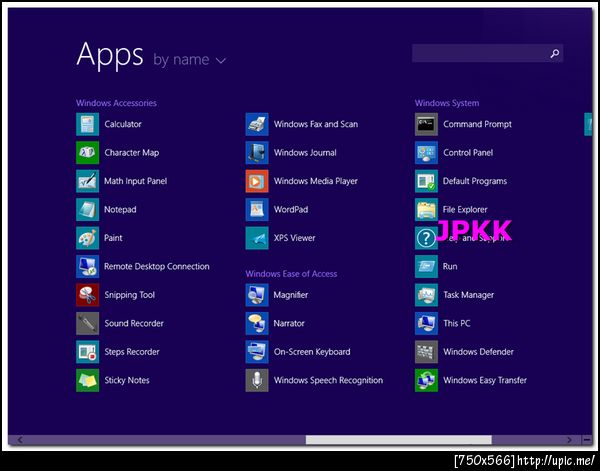The width and height of the screenshot is (600, 471).
Task: Click the 'Remote Desktop Connection' label
Action: (157, 266)
